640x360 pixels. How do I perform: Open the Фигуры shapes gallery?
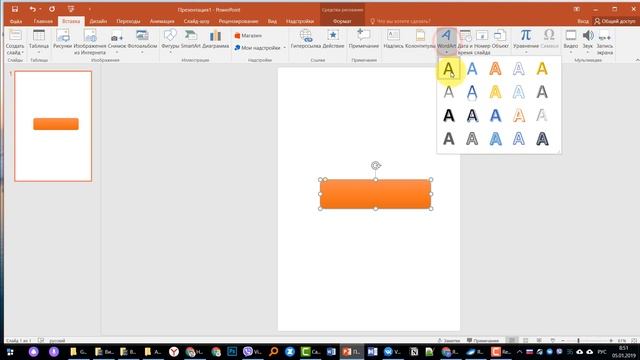(170, 42)
